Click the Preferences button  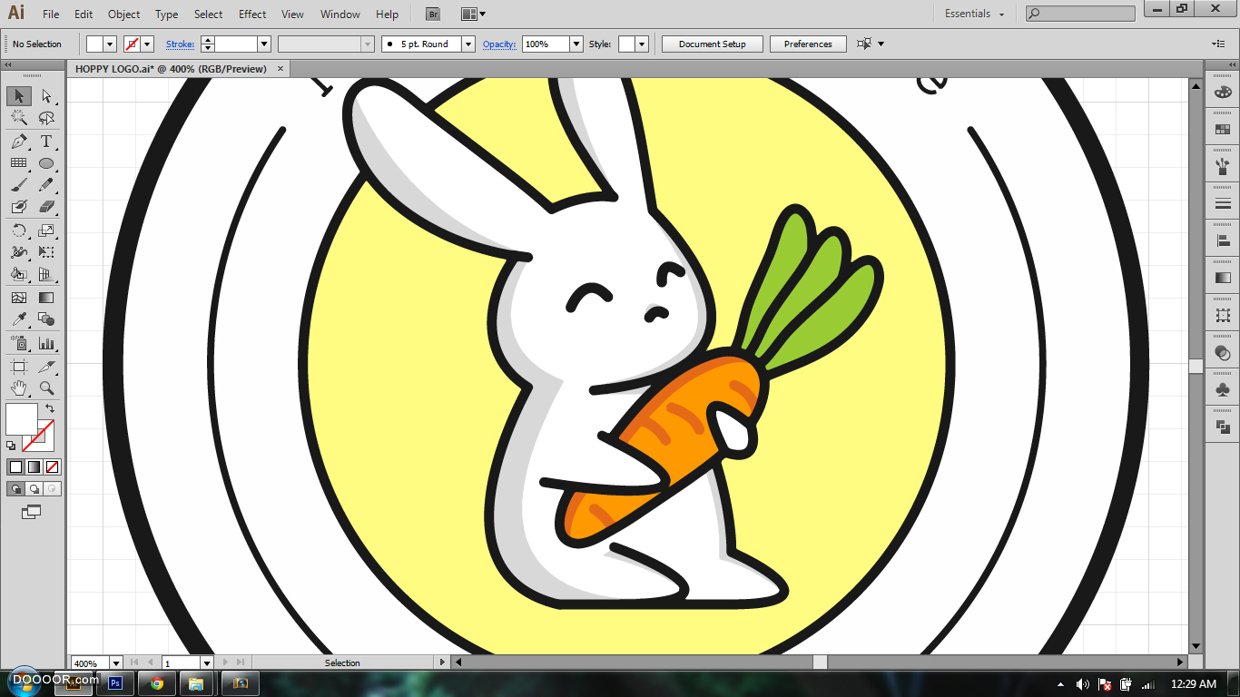pyautogui.click(x=808, y=44)
